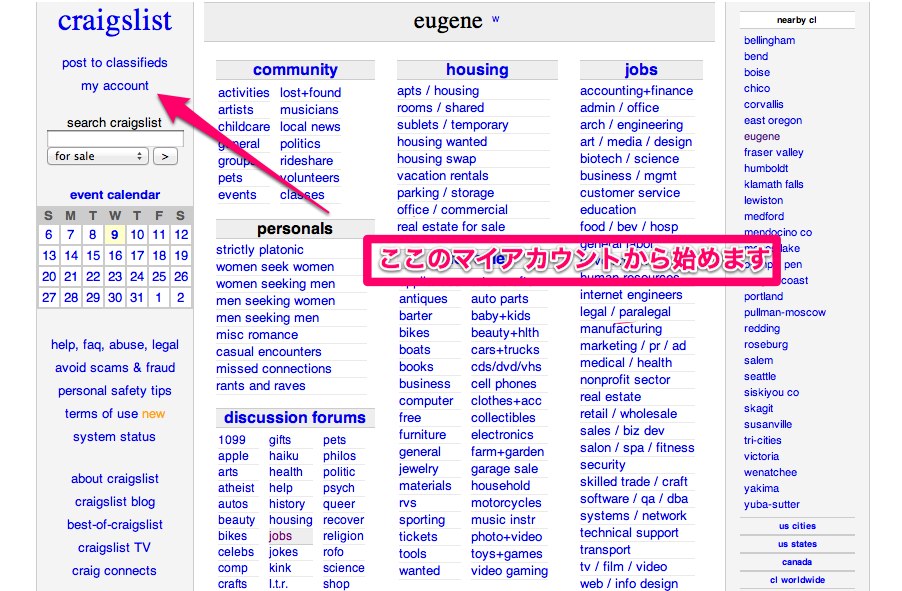Viewport: 902px width, 591px height.
Task: Open 'apts / housing' listings
Action: click(x=438, y=91)
